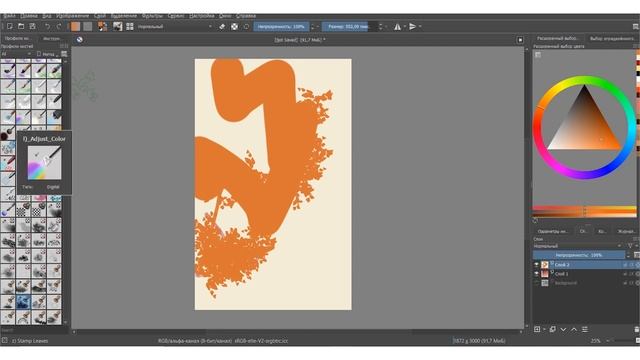The width and height of the screenshot is (640, 360).
Task: Toggle the Preserve alpha icon
Action: (x=234, y=27)
